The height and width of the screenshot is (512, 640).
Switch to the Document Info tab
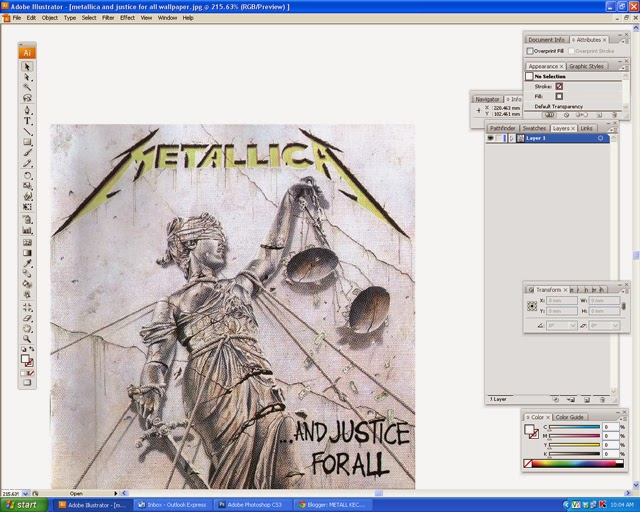(546, 40)
